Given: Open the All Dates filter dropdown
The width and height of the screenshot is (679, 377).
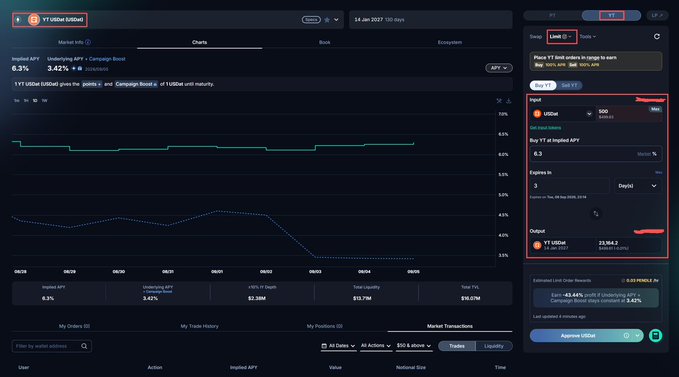Looking at the screenshot, I should coord(338,346).
